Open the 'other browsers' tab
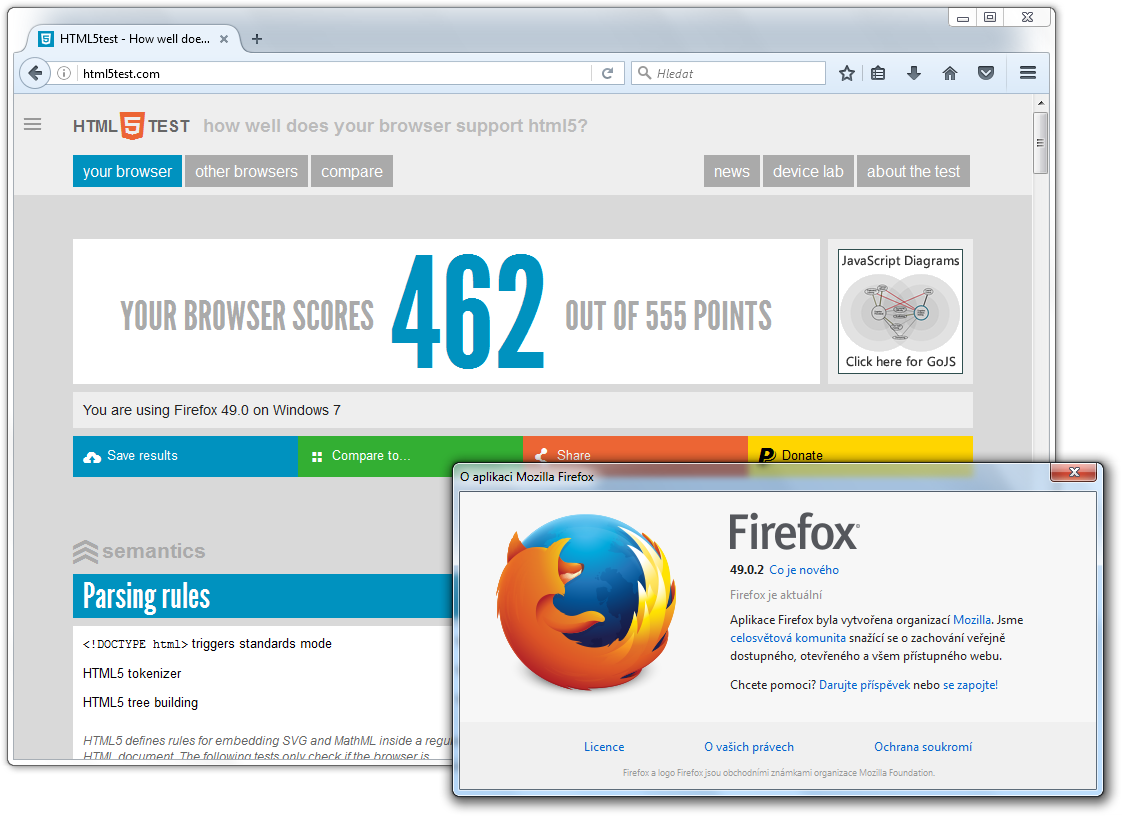 [246, 171]
